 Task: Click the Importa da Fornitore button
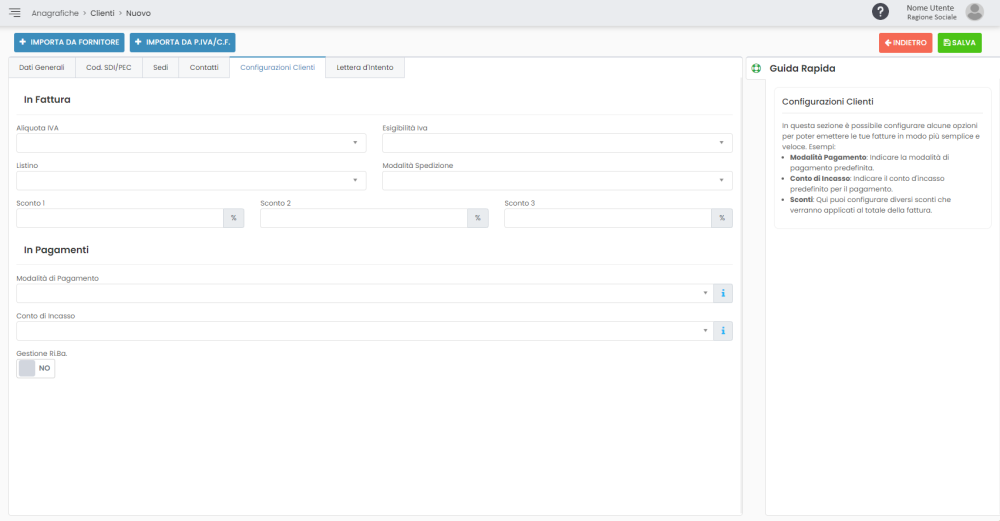click(x=69, y=43)
